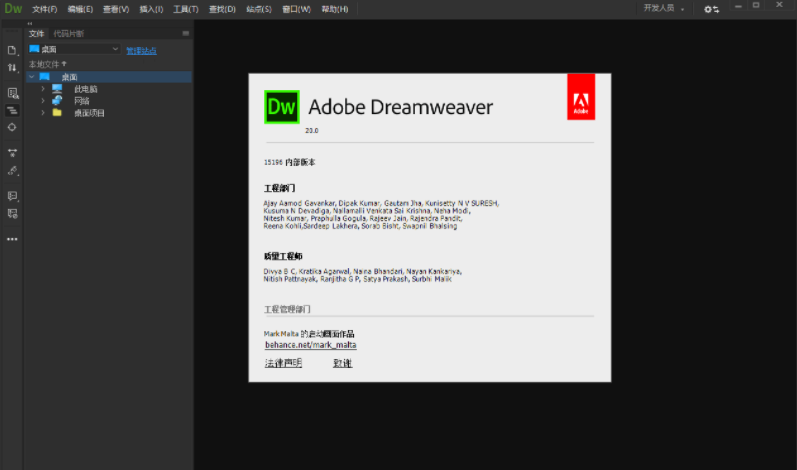
Task: Switch to the 代码片断 tab
Action: tap(69, 34)
